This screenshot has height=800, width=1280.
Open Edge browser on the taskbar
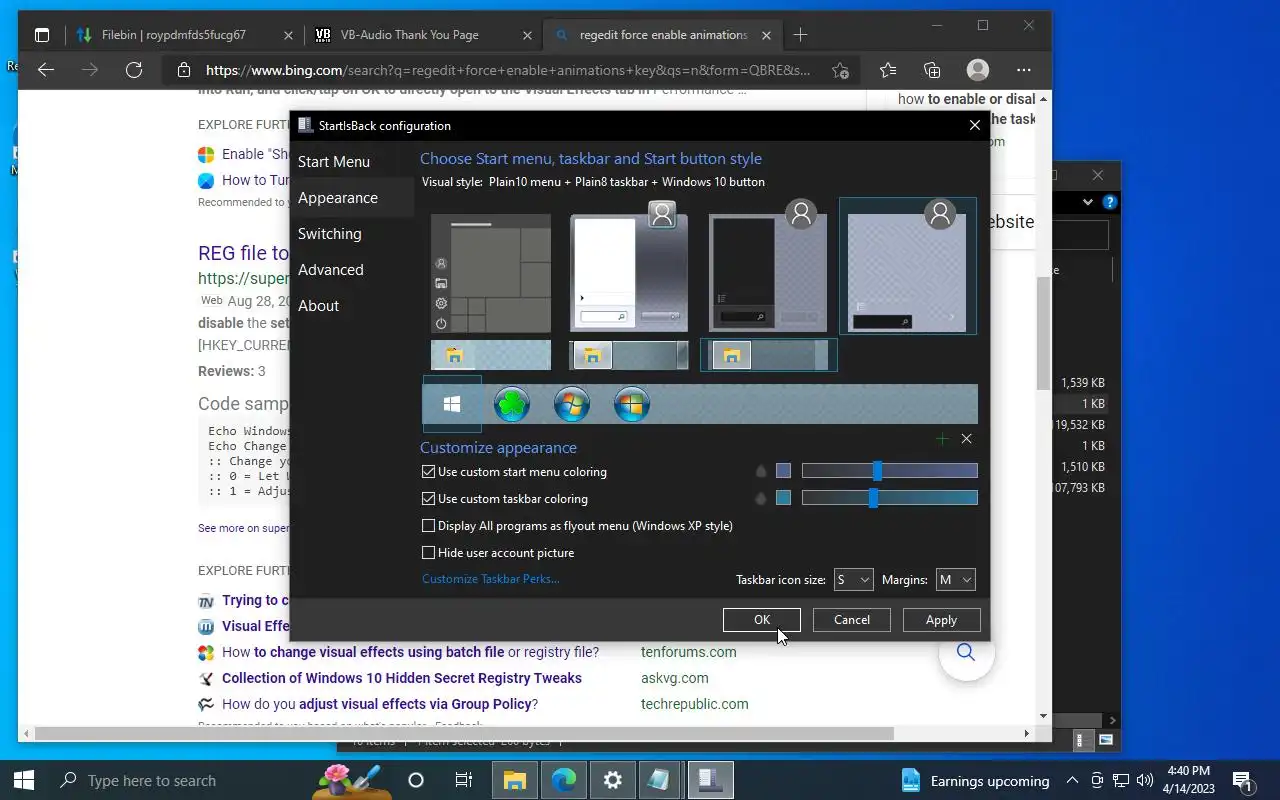click(x=564, y=780)
